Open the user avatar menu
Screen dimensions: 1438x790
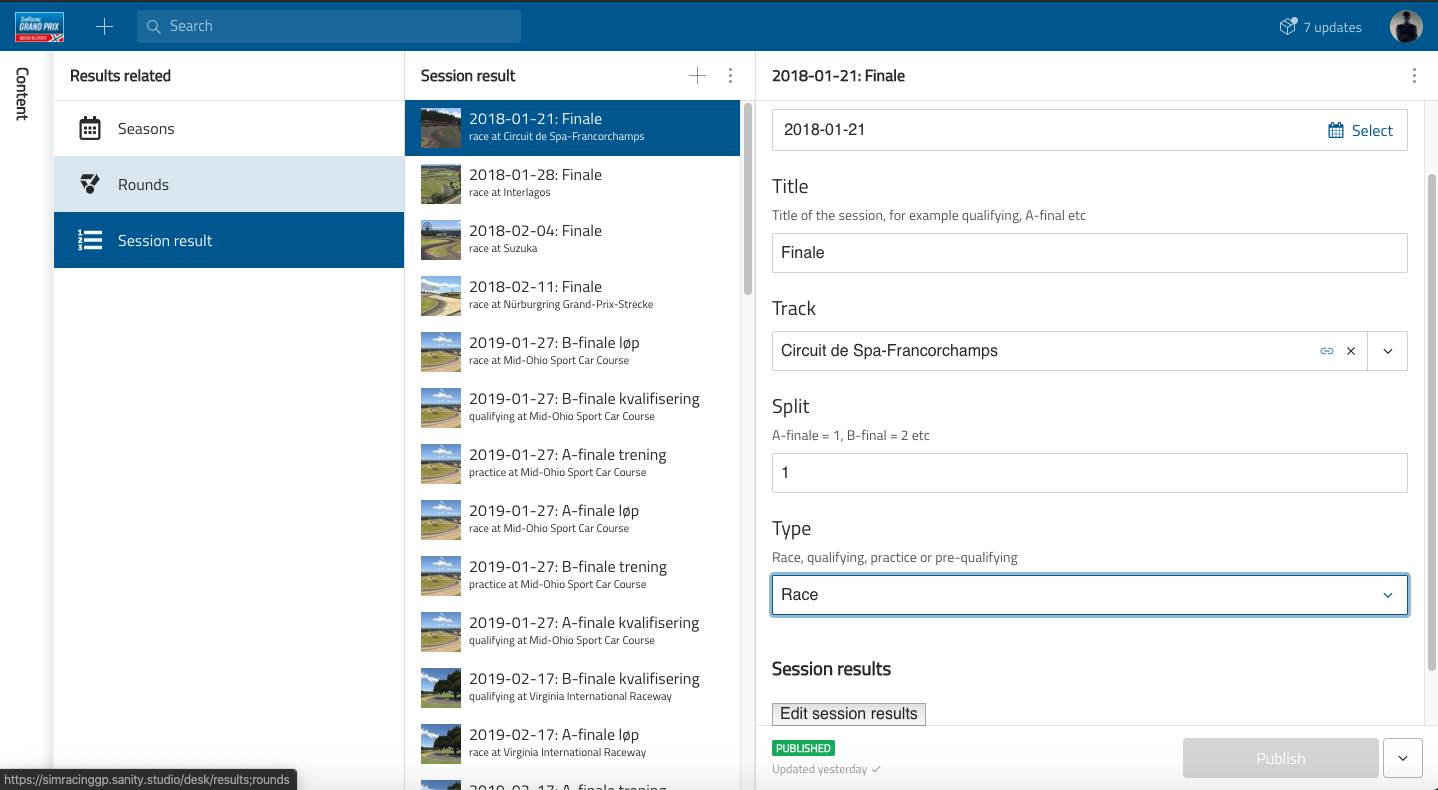click(x=1406, y=27)
